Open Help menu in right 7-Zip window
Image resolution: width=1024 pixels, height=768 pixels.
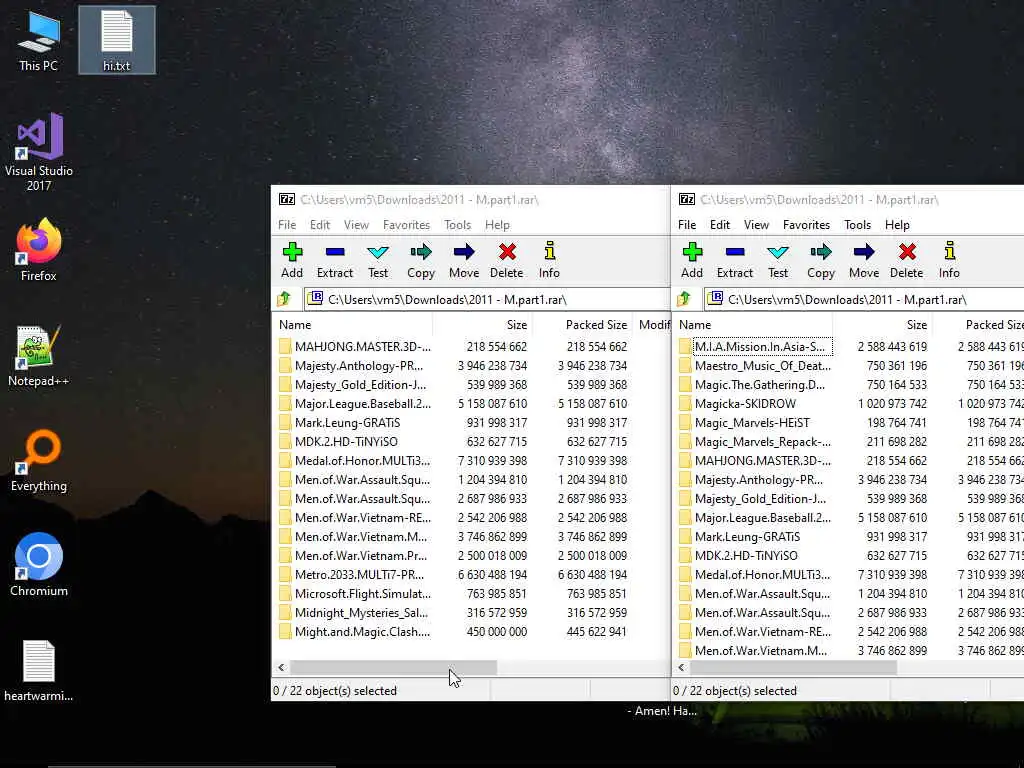pos(897,225)
